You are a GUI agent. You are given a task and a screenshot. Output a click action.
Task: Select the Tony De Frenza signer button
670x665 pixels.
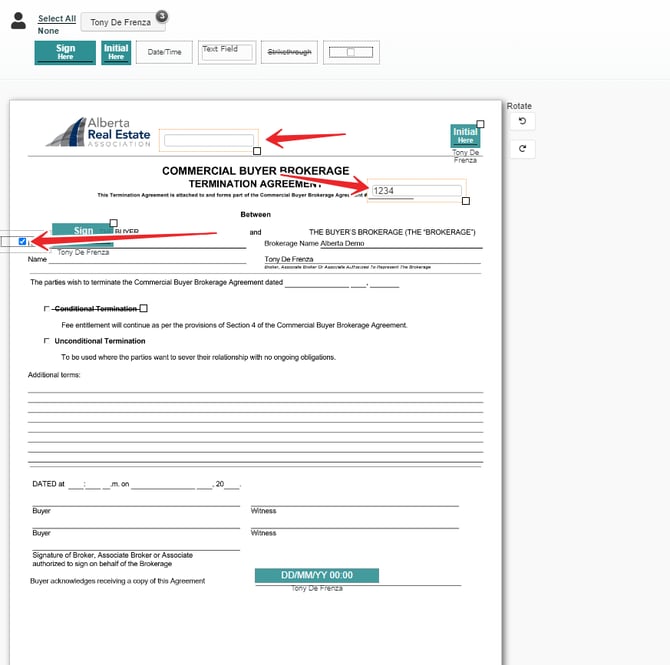pos(121,22)
